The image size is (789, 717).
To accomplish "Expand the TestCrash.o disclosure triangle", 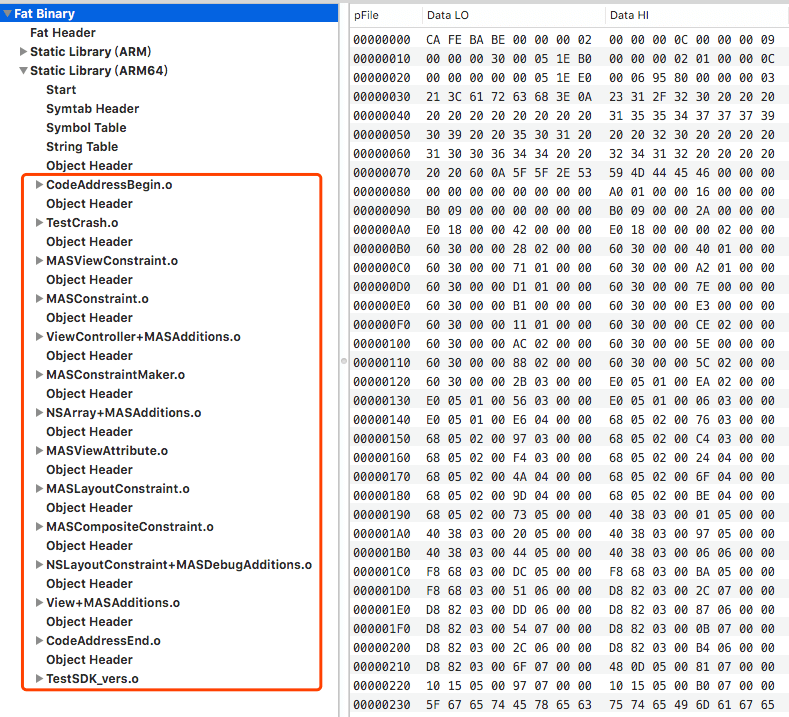I will pyautogui.click(x=39, y=223).
